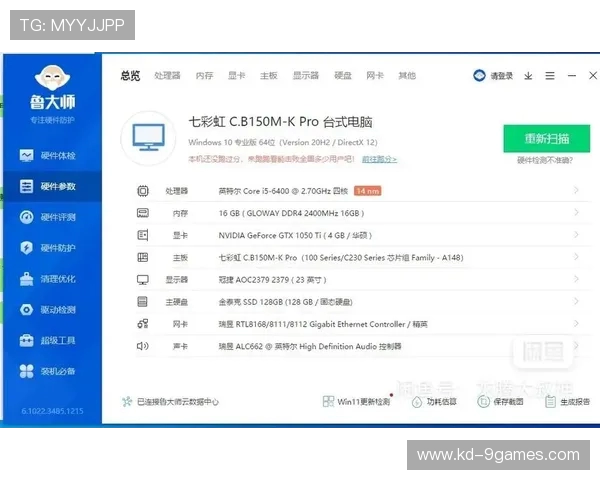Image resolution: width=600 pixels, height=480 pixels.
Task: Switch to the 其他 tab
Action: (x=407, y=76)
